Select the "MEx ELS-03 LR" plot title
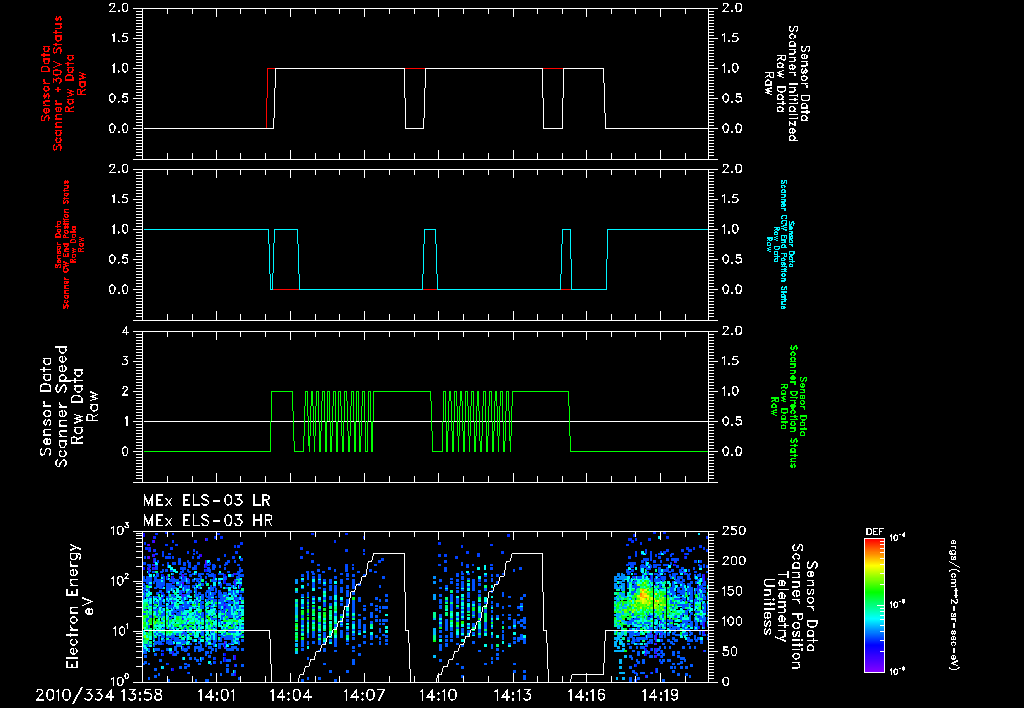 click(206, 501)
